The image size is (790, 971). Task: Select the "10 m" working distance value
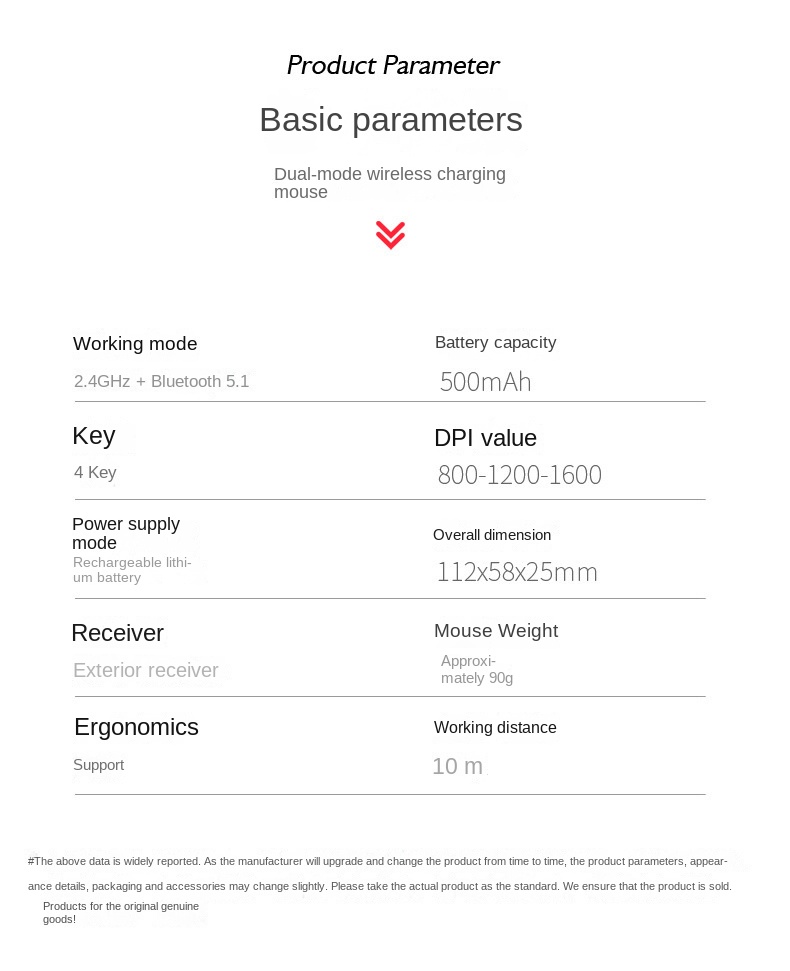457,767
